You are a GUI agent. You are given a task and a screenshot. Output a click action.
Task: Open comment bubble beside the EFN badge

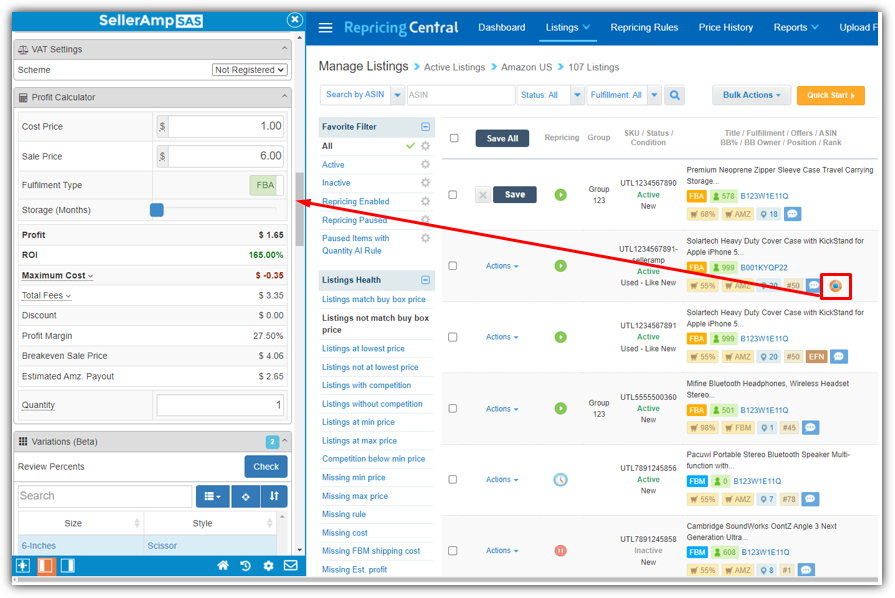tap(838, 357)
